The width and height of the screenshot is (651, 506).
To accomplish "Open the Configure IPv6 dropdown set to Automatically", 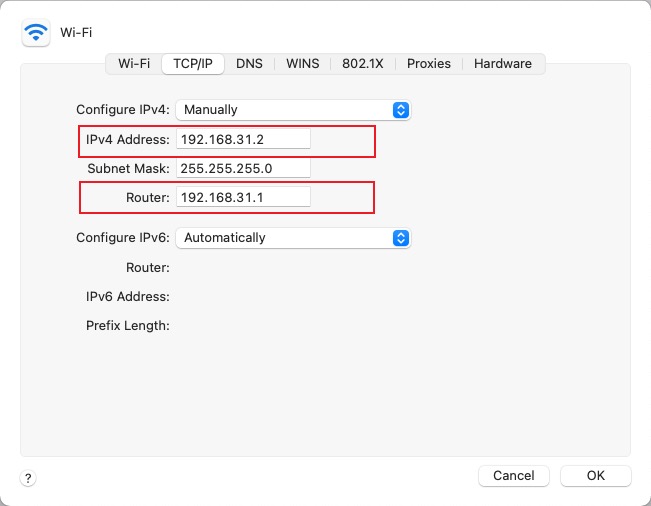I will 293,238.
